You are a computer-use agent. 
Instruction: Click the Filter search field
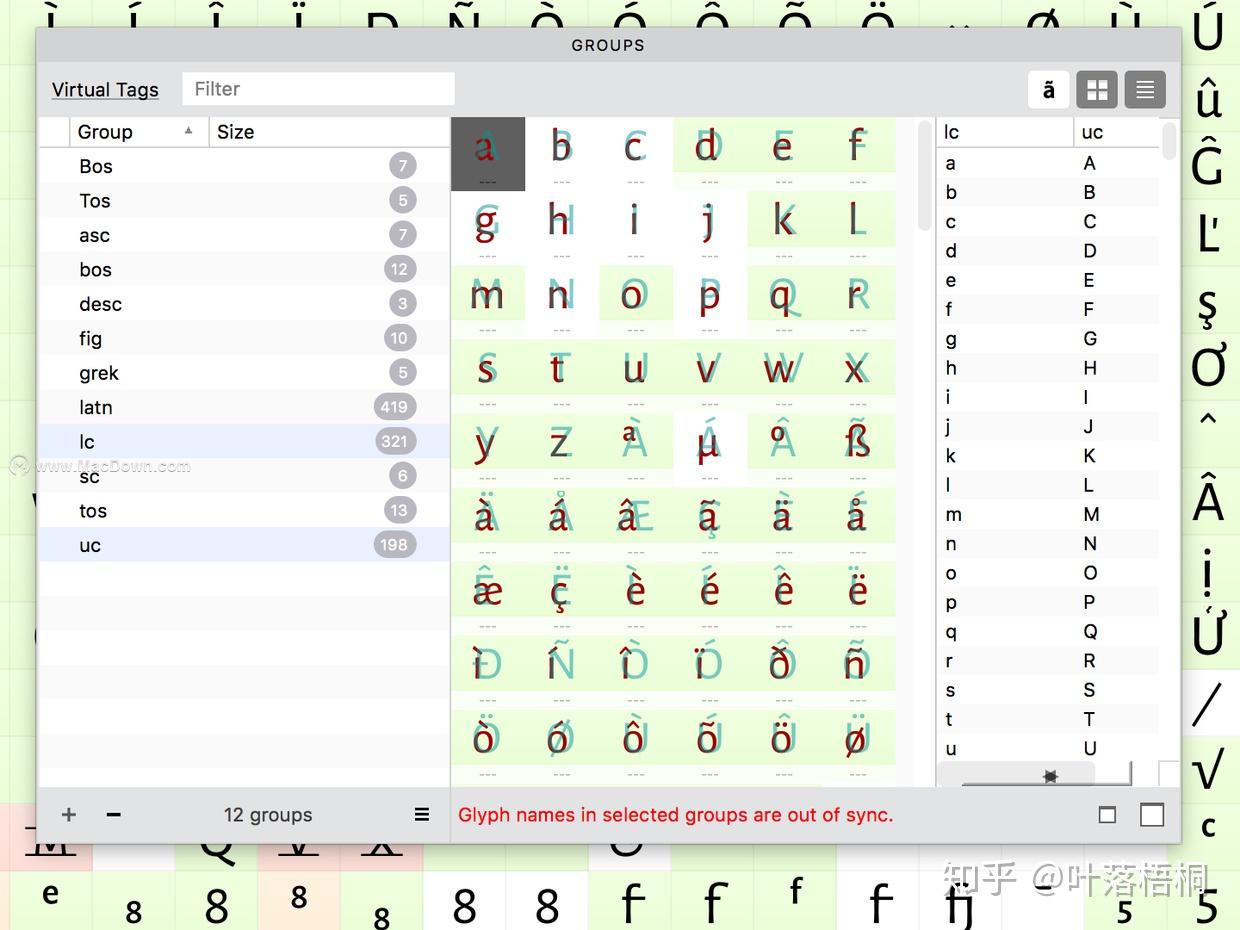coord(318,89)
